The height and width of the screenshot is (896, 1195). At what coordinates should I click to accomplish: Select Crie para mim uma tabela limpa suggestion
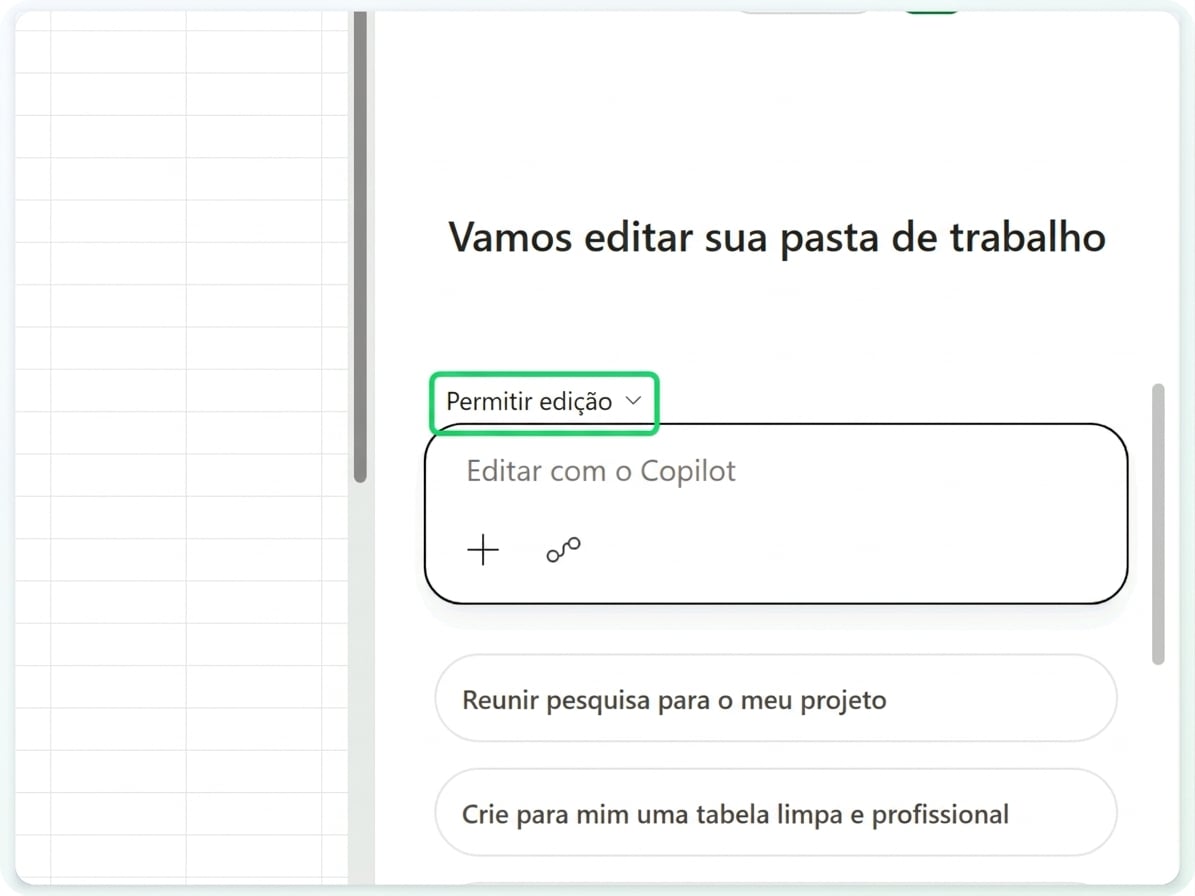[776, 813]
